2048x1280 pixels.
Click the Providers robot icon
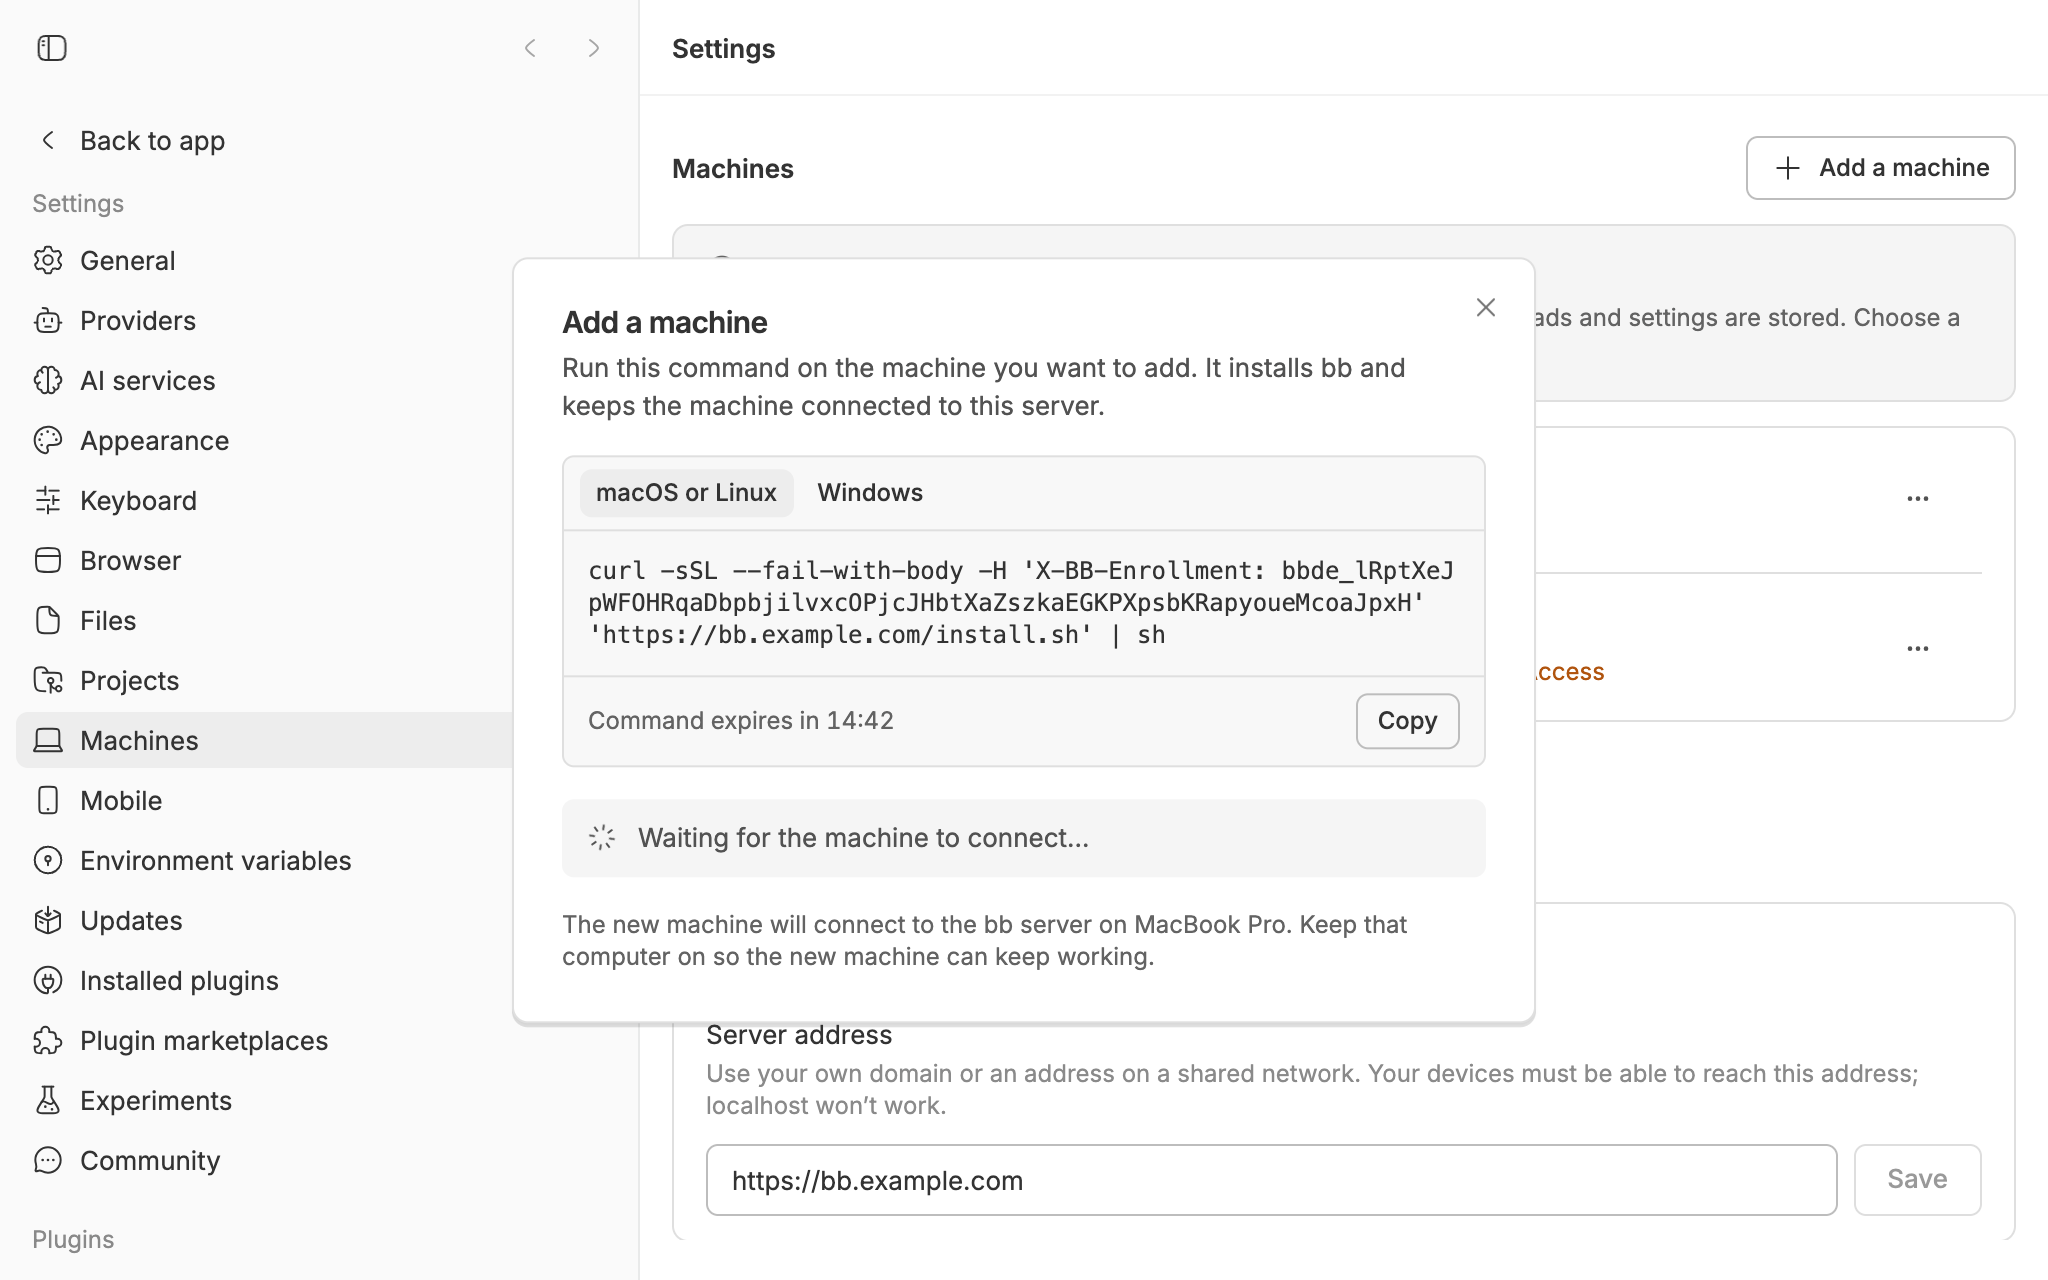point(48,320)
